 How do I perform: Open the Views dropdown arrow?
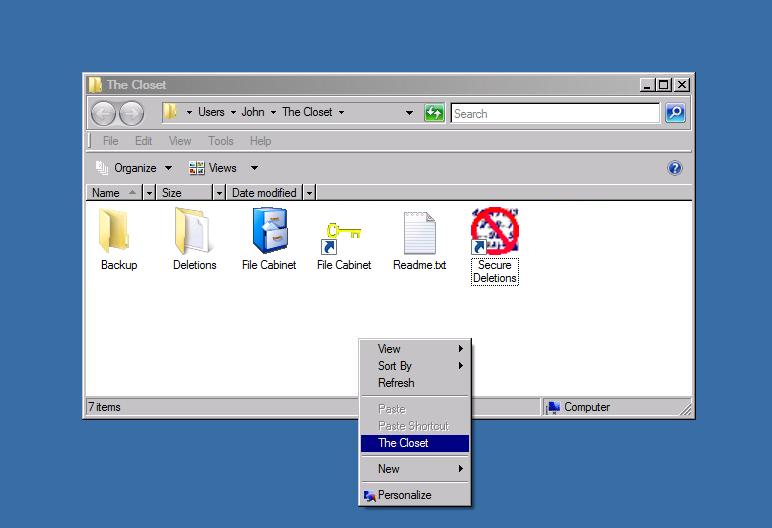click(x=254, y=168)
